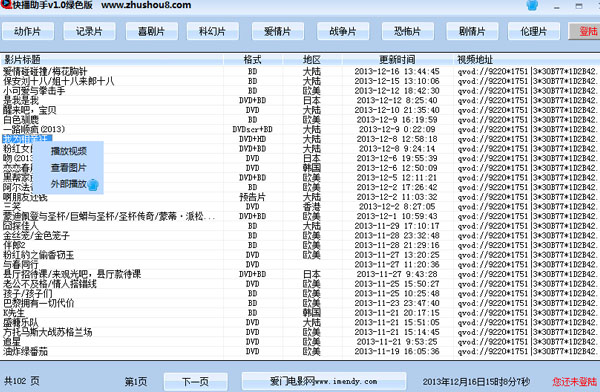
Task: Sort by the 格式 column header
Action: [x=253, y=60]
